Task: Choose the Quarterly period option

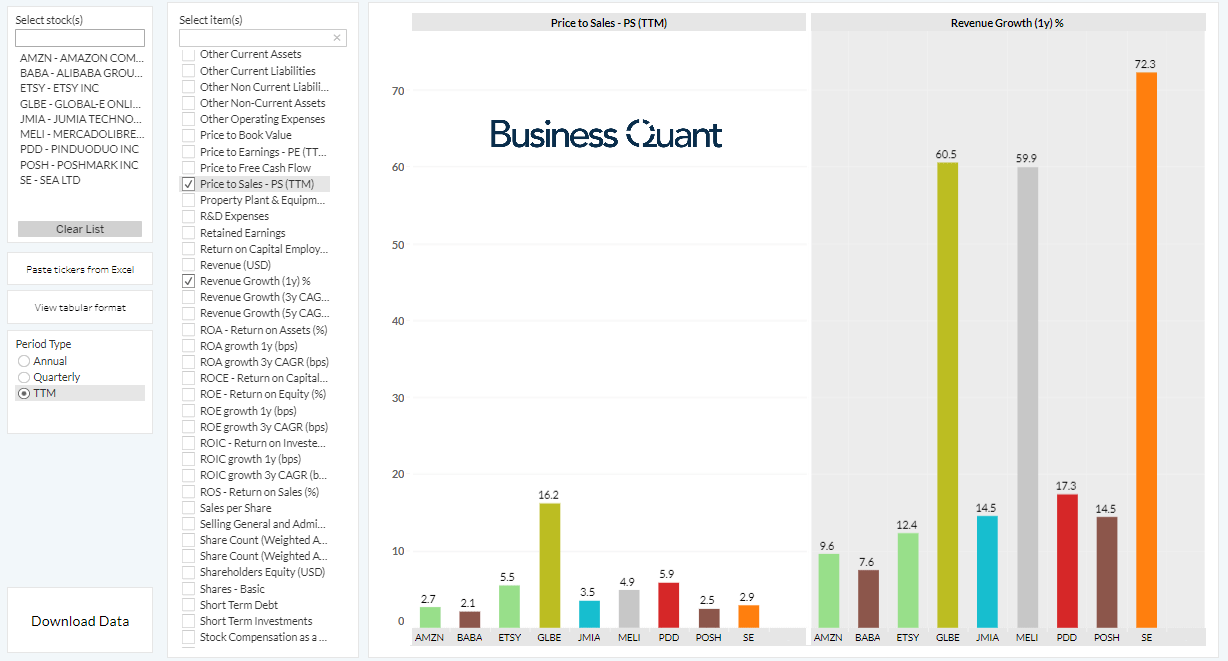Action: 24,377
